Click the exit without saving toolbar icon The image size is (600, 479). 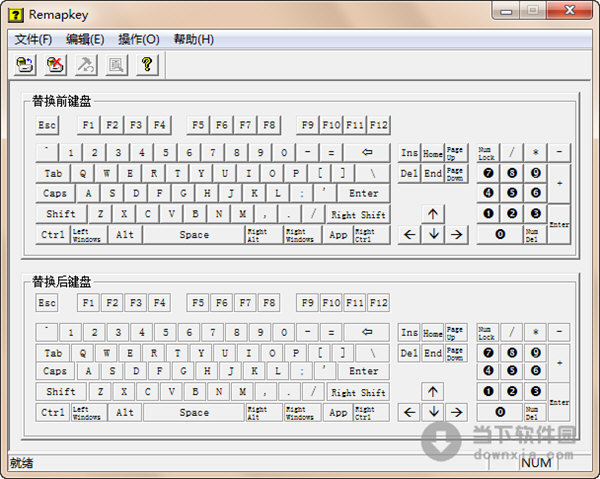[55, 65]
